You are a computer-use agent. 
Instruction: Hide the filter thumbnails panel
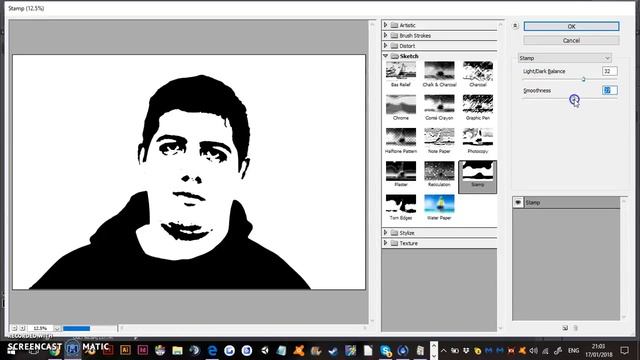coord(515,26)
